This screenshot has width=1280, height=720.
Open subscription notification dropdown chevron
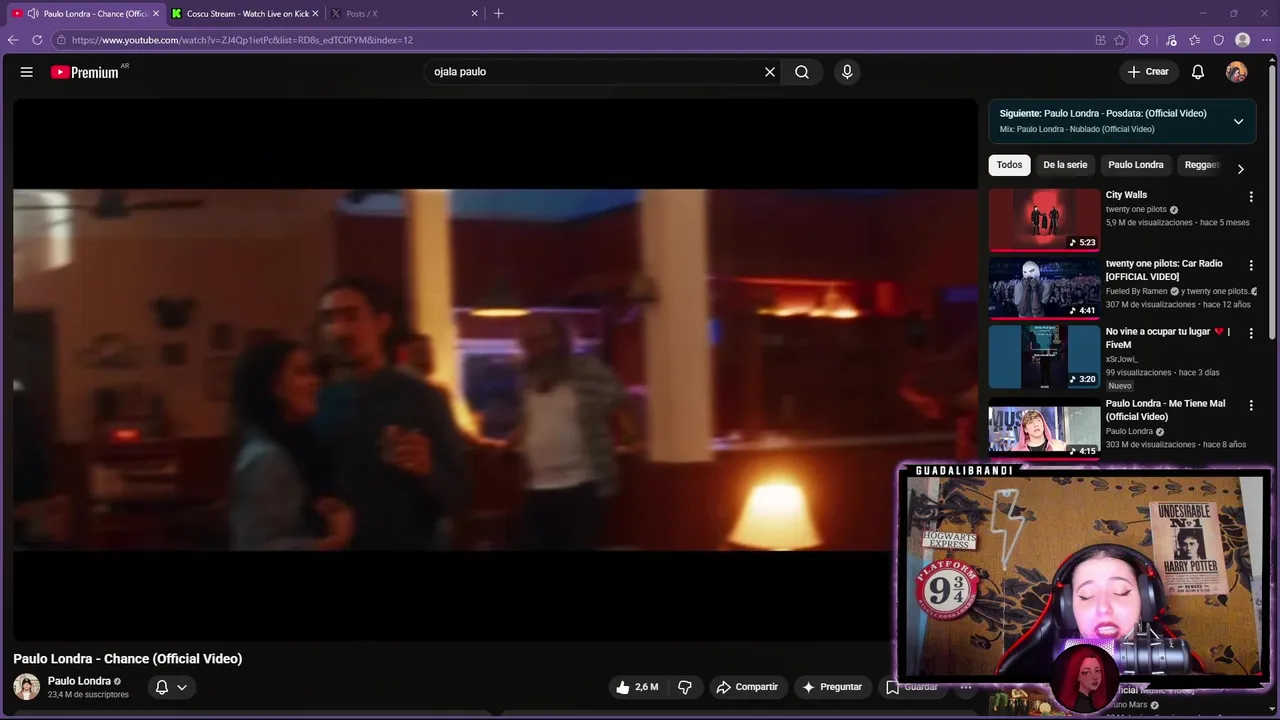pyautogui.click(x=182, y=687)
